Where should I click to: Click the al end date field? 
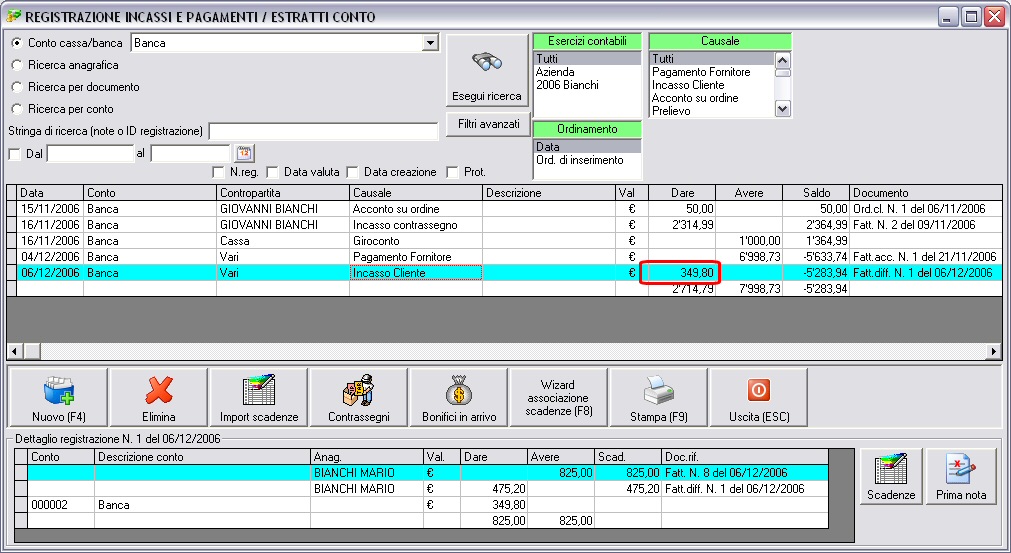tap(190, 153)
